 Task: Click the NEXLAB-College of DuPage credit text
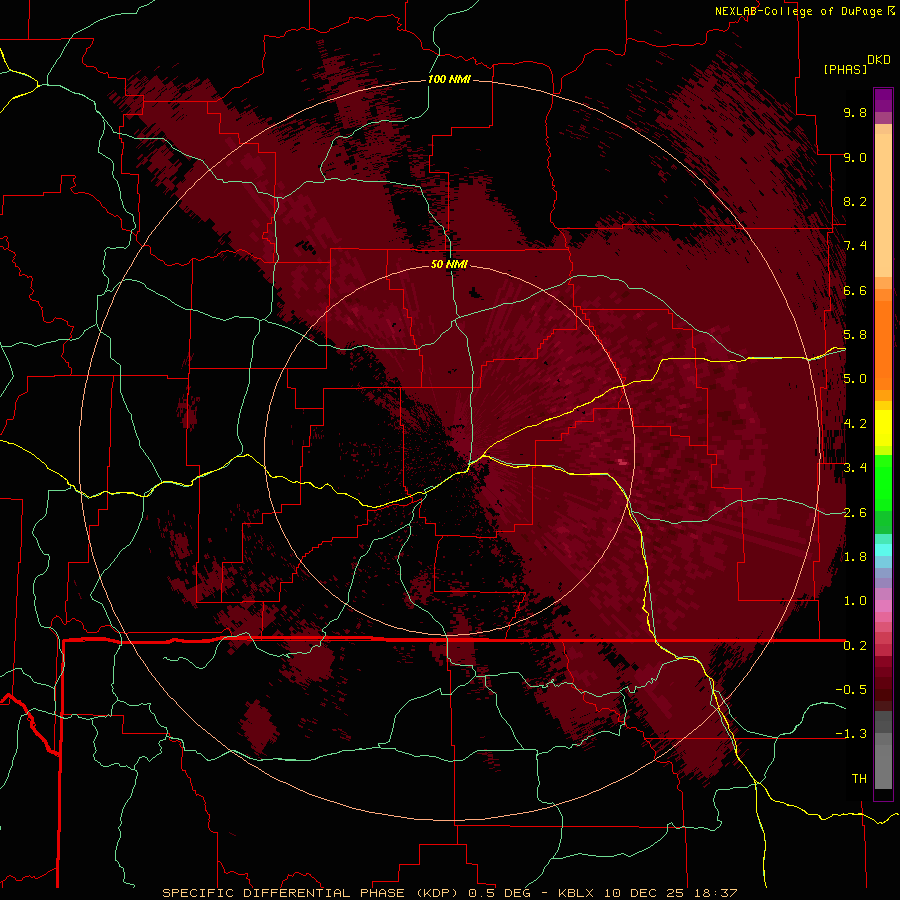pos(800,11)
